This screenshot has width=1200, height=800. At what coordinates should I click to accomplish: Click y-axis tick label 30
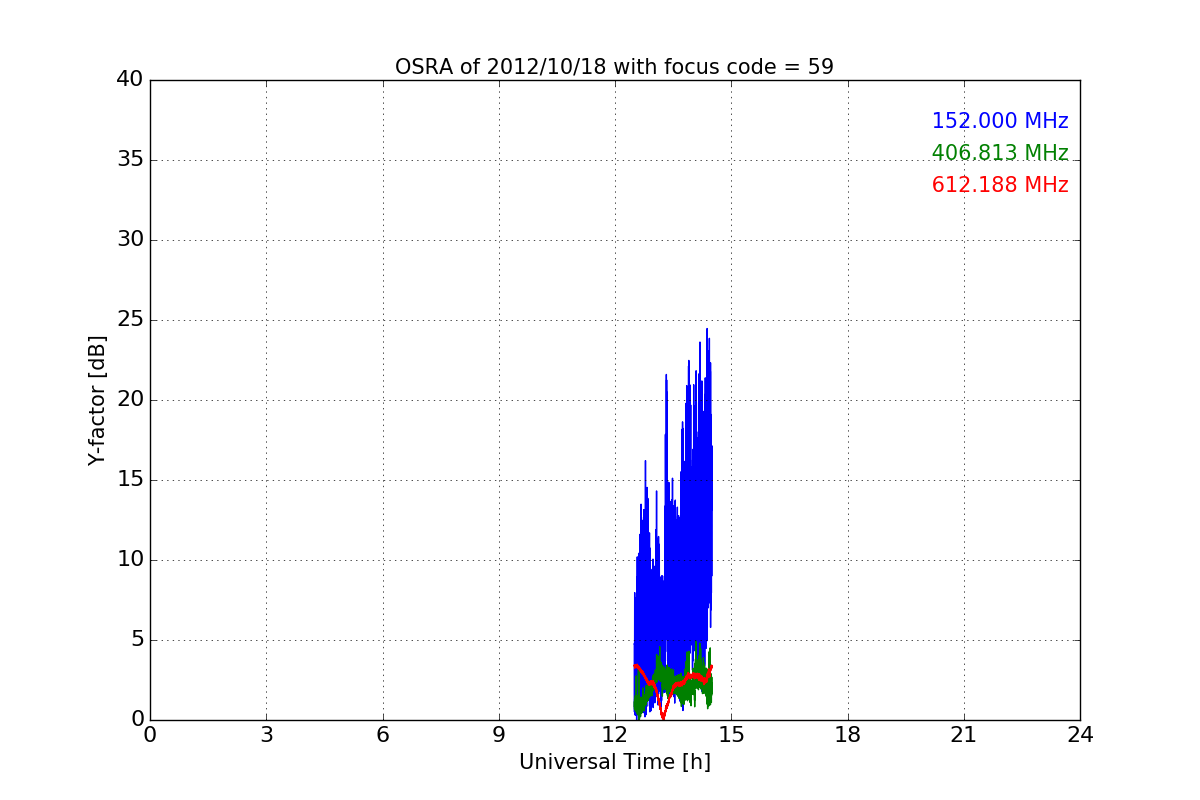130,240
